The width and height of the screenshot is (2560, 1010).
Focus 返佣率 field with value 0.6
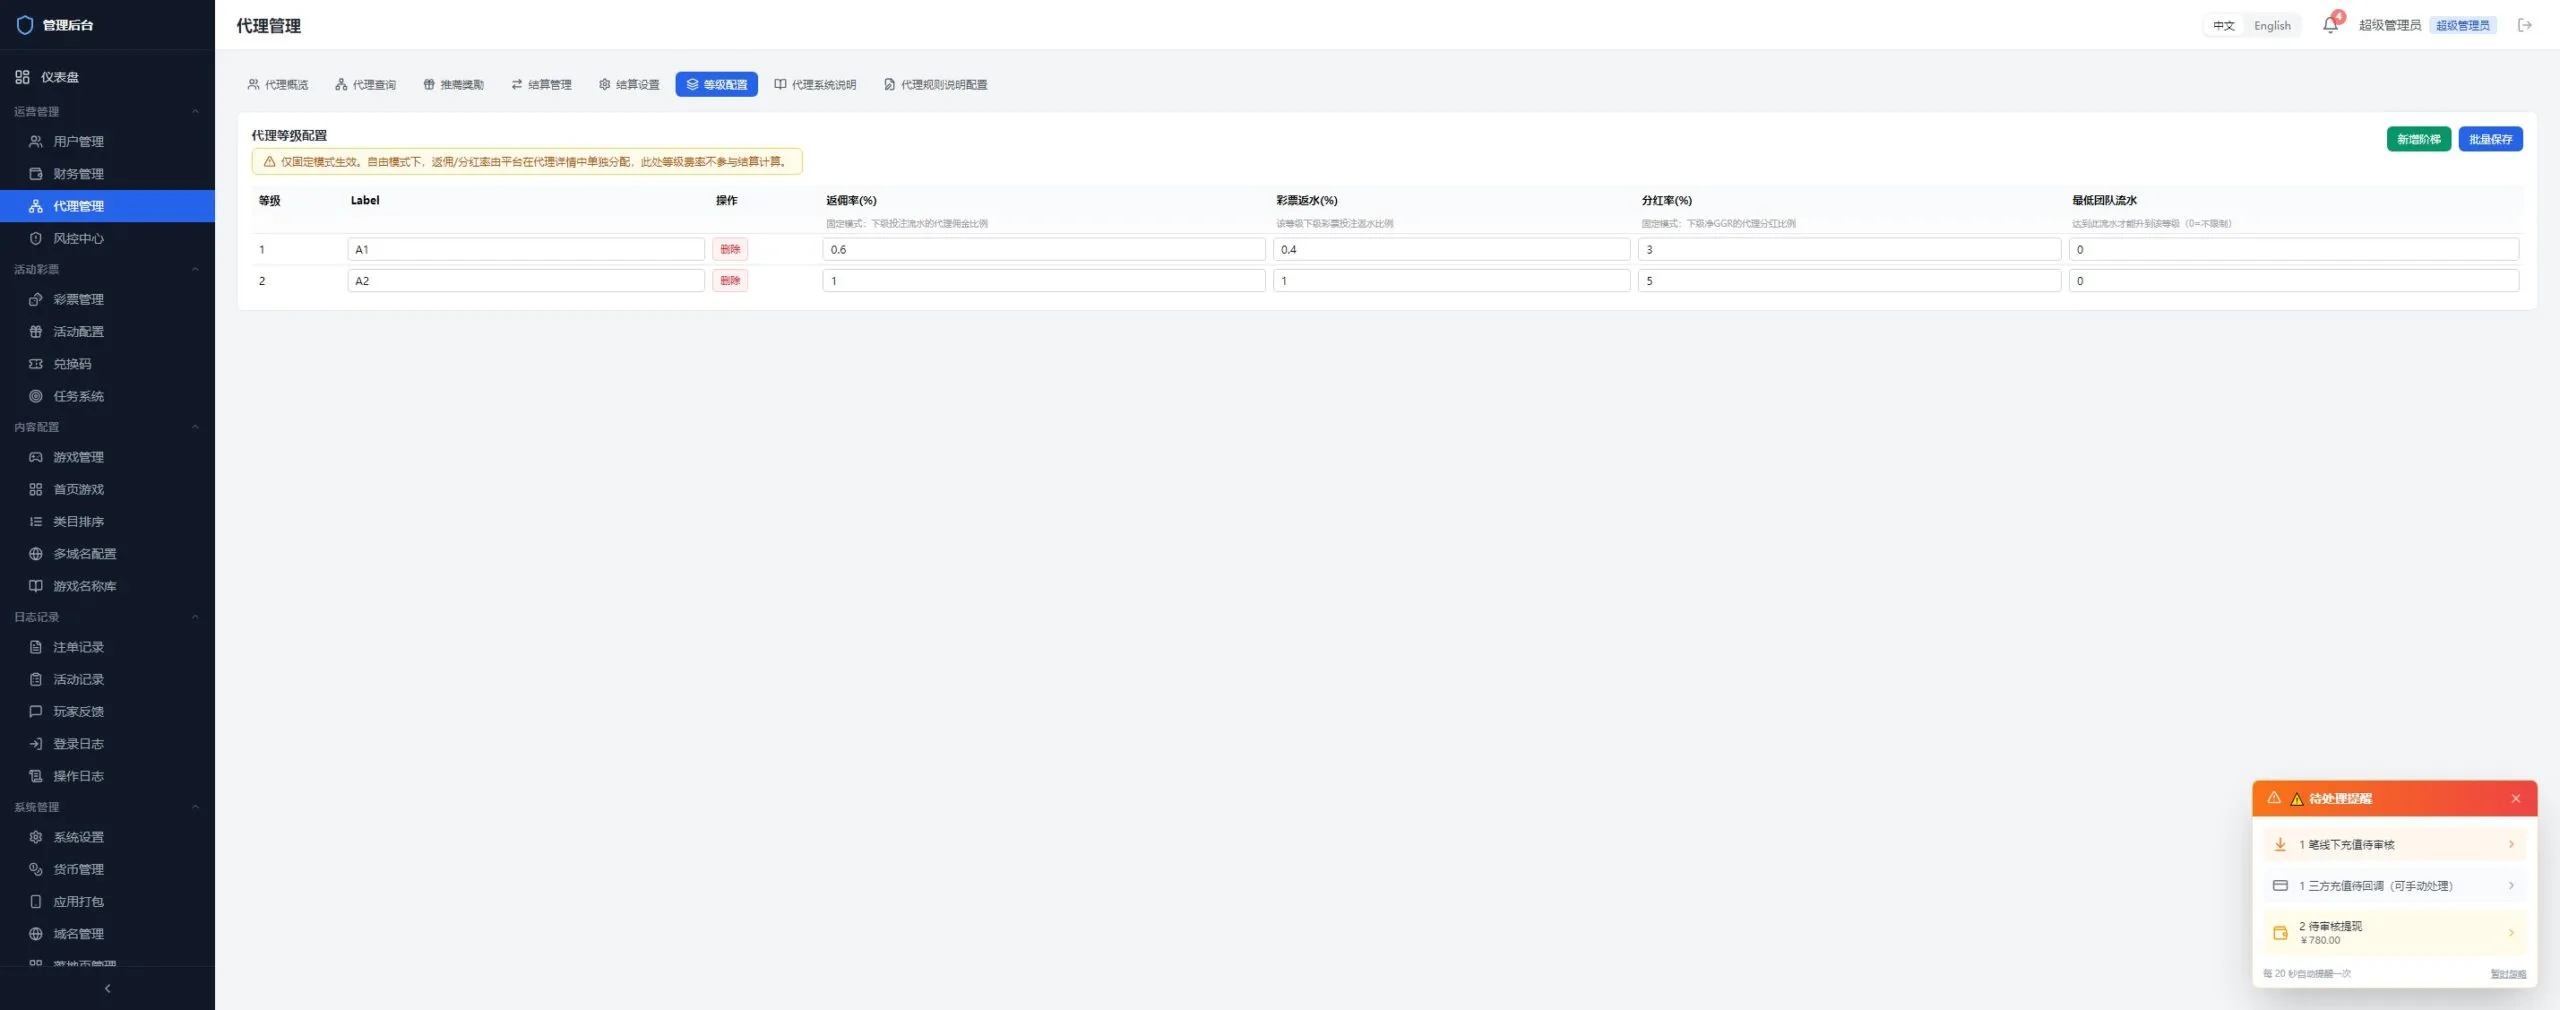1044,249
